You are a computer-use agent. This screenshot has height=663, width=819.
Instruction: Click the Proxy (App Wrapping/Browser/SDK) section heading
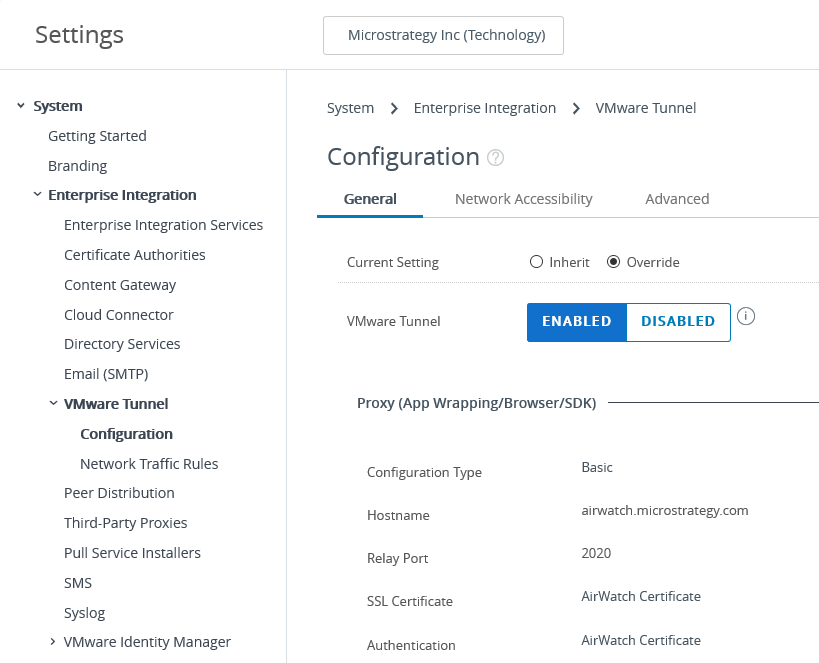pos(476,403)
